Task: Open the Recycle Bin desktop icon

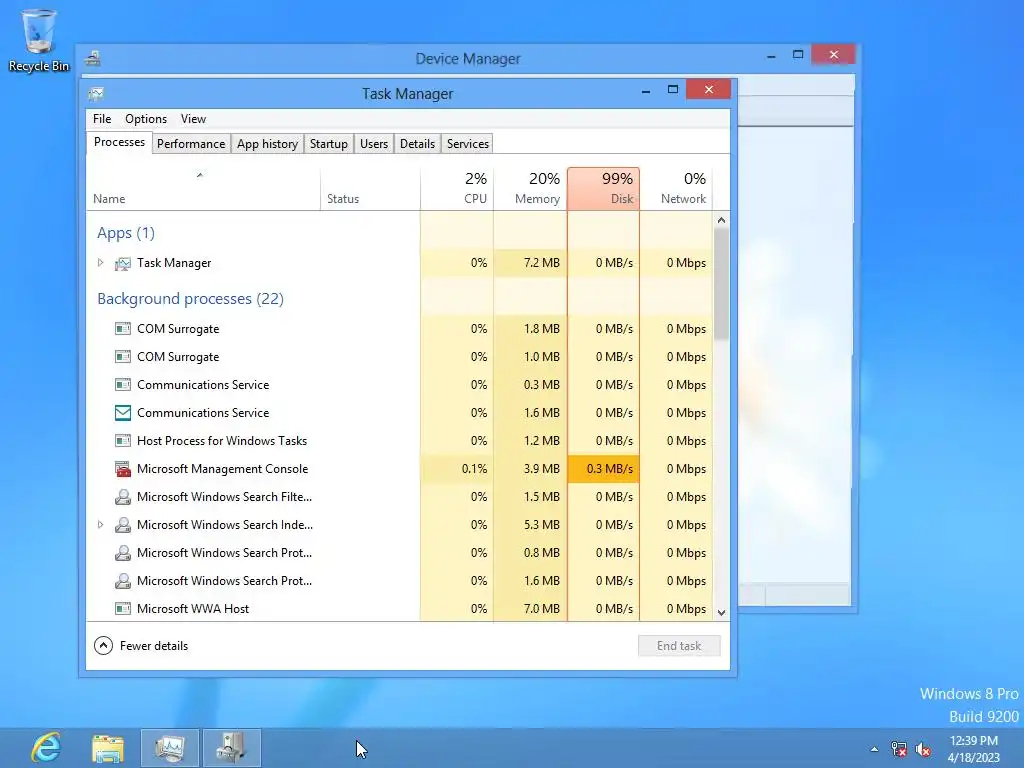Action: pos(39,40)
